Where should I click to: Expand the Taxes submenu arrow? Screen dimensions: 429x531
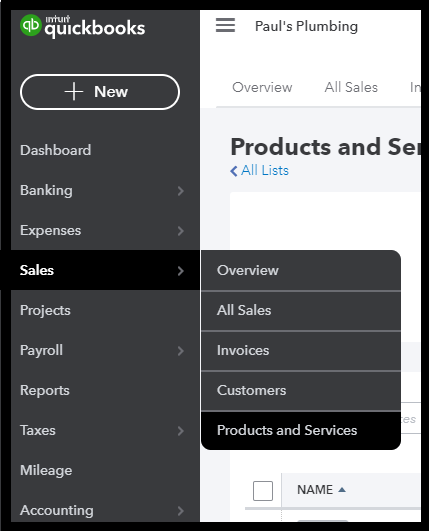pos(181,431)
